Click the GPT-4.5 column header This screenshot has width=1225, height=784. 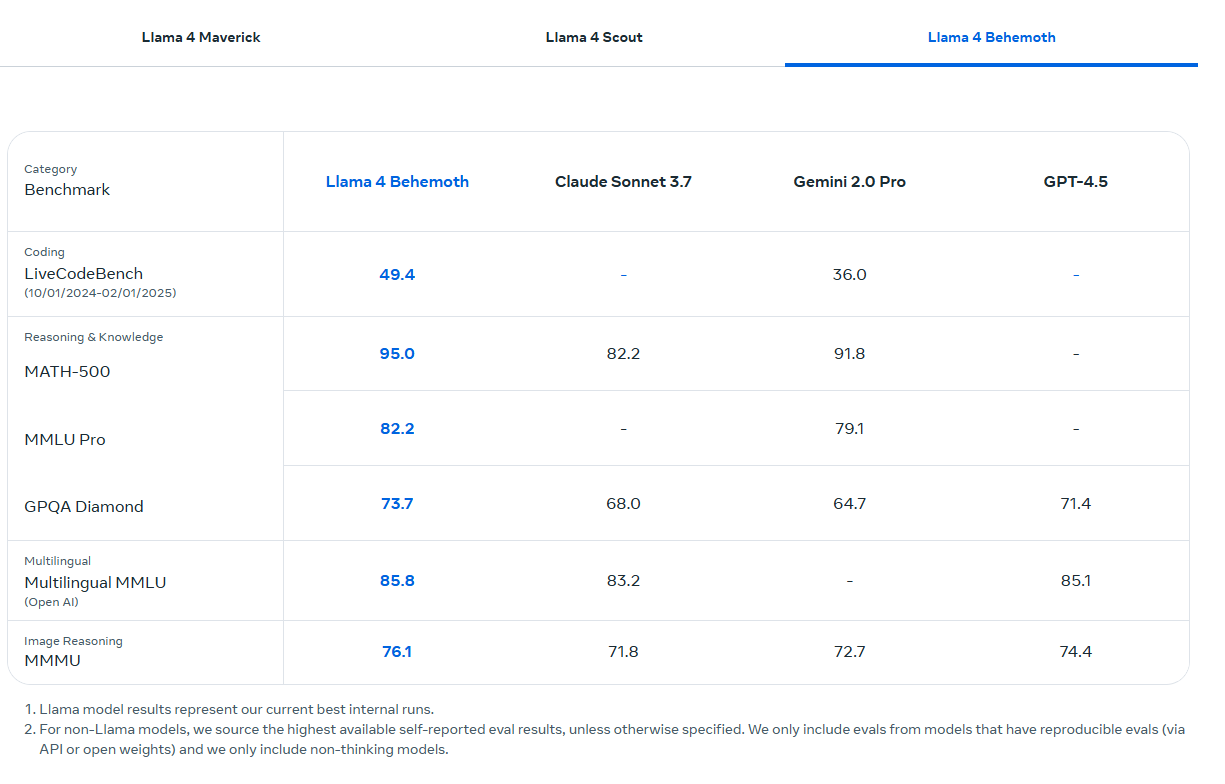pyautogui.click(x=1075, y=182)
